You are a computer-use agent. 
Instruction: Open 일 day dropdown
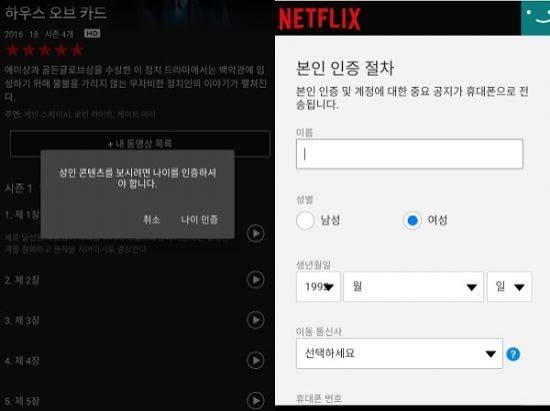point(509,287)
